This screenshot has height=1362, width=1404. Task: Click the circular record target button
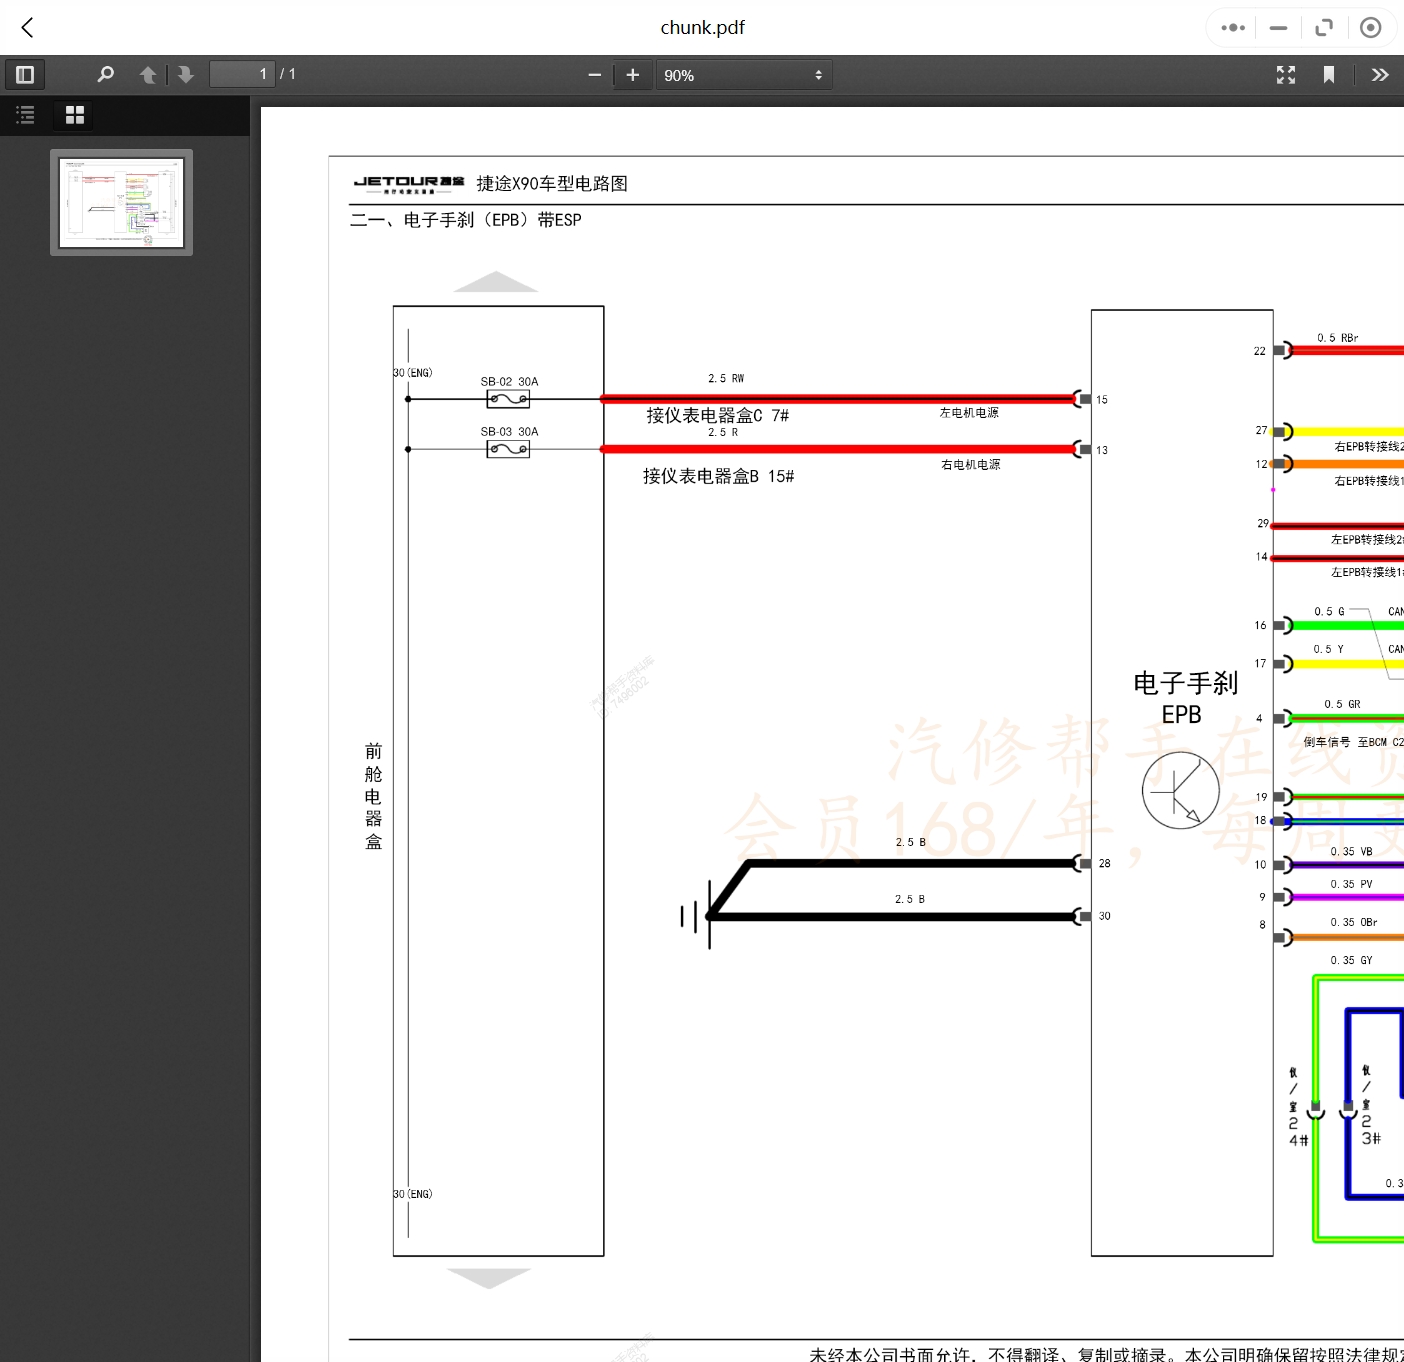[1371, 28]
